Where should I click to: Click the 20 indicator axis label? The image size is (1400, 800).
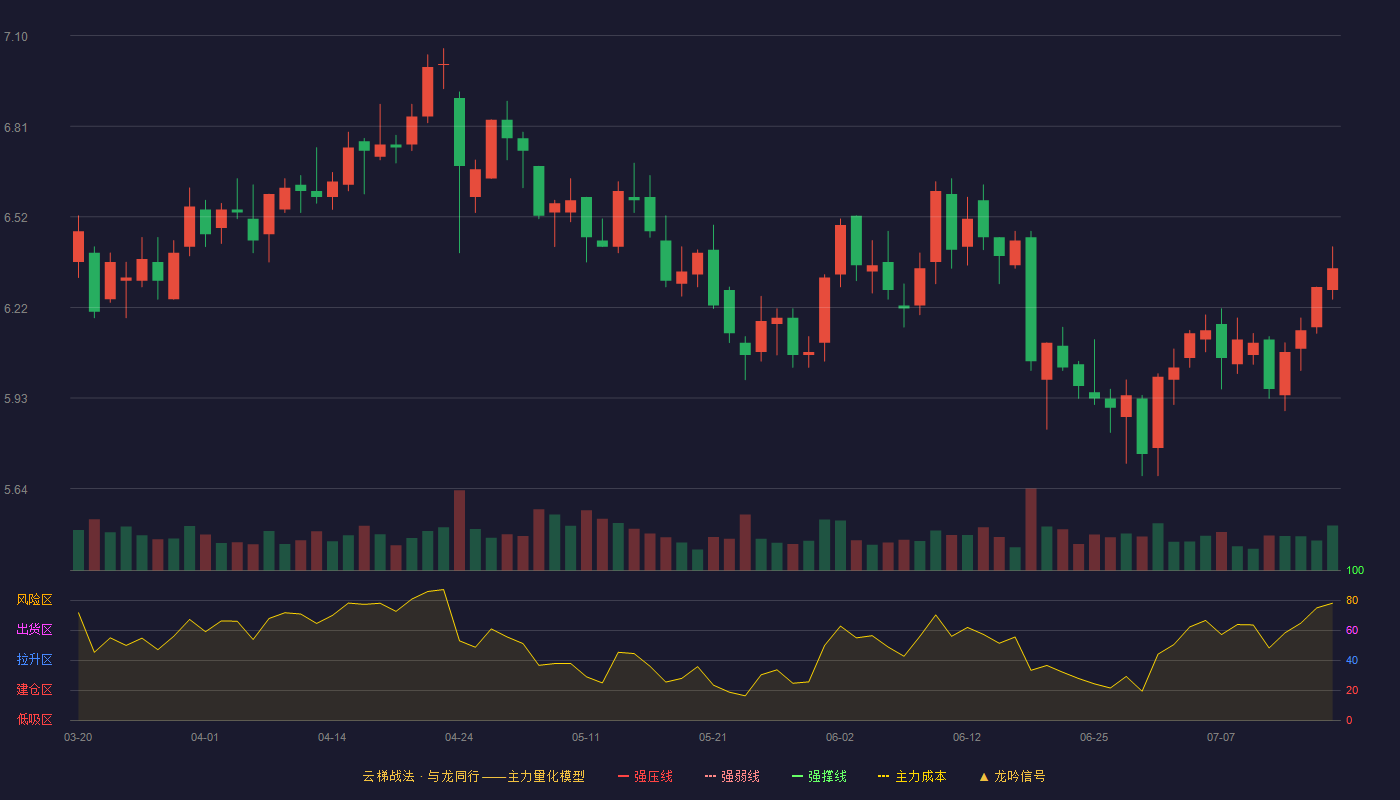[1352, 690]
